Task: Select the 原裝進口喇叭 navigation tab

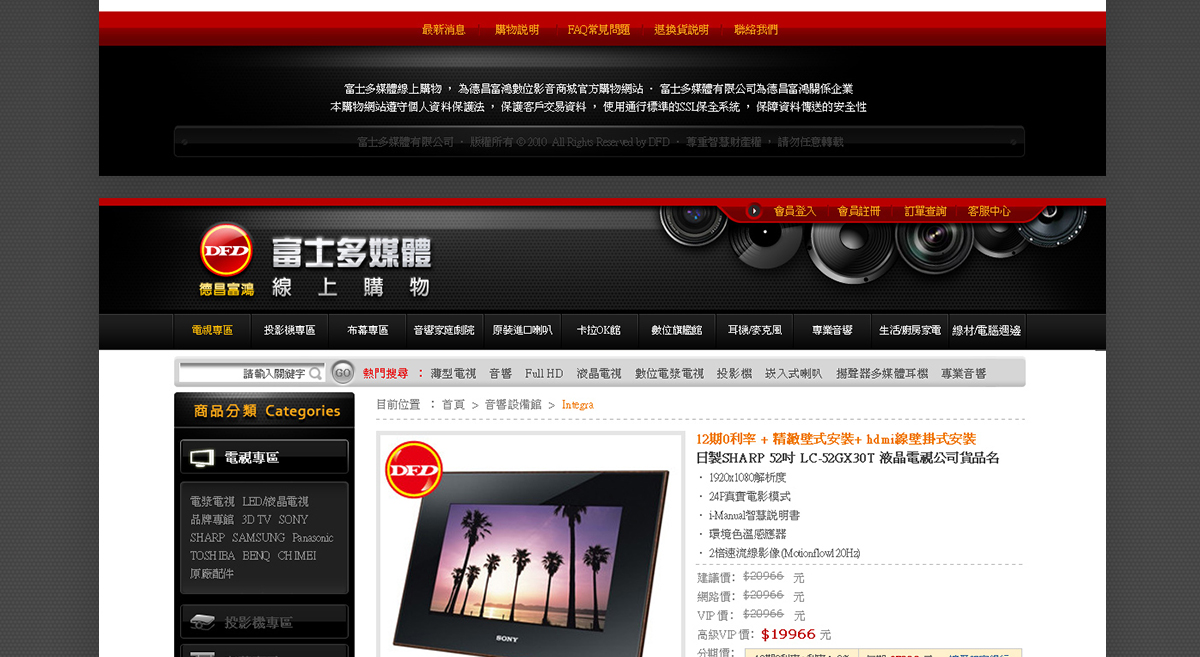Action: coord(522,331)
